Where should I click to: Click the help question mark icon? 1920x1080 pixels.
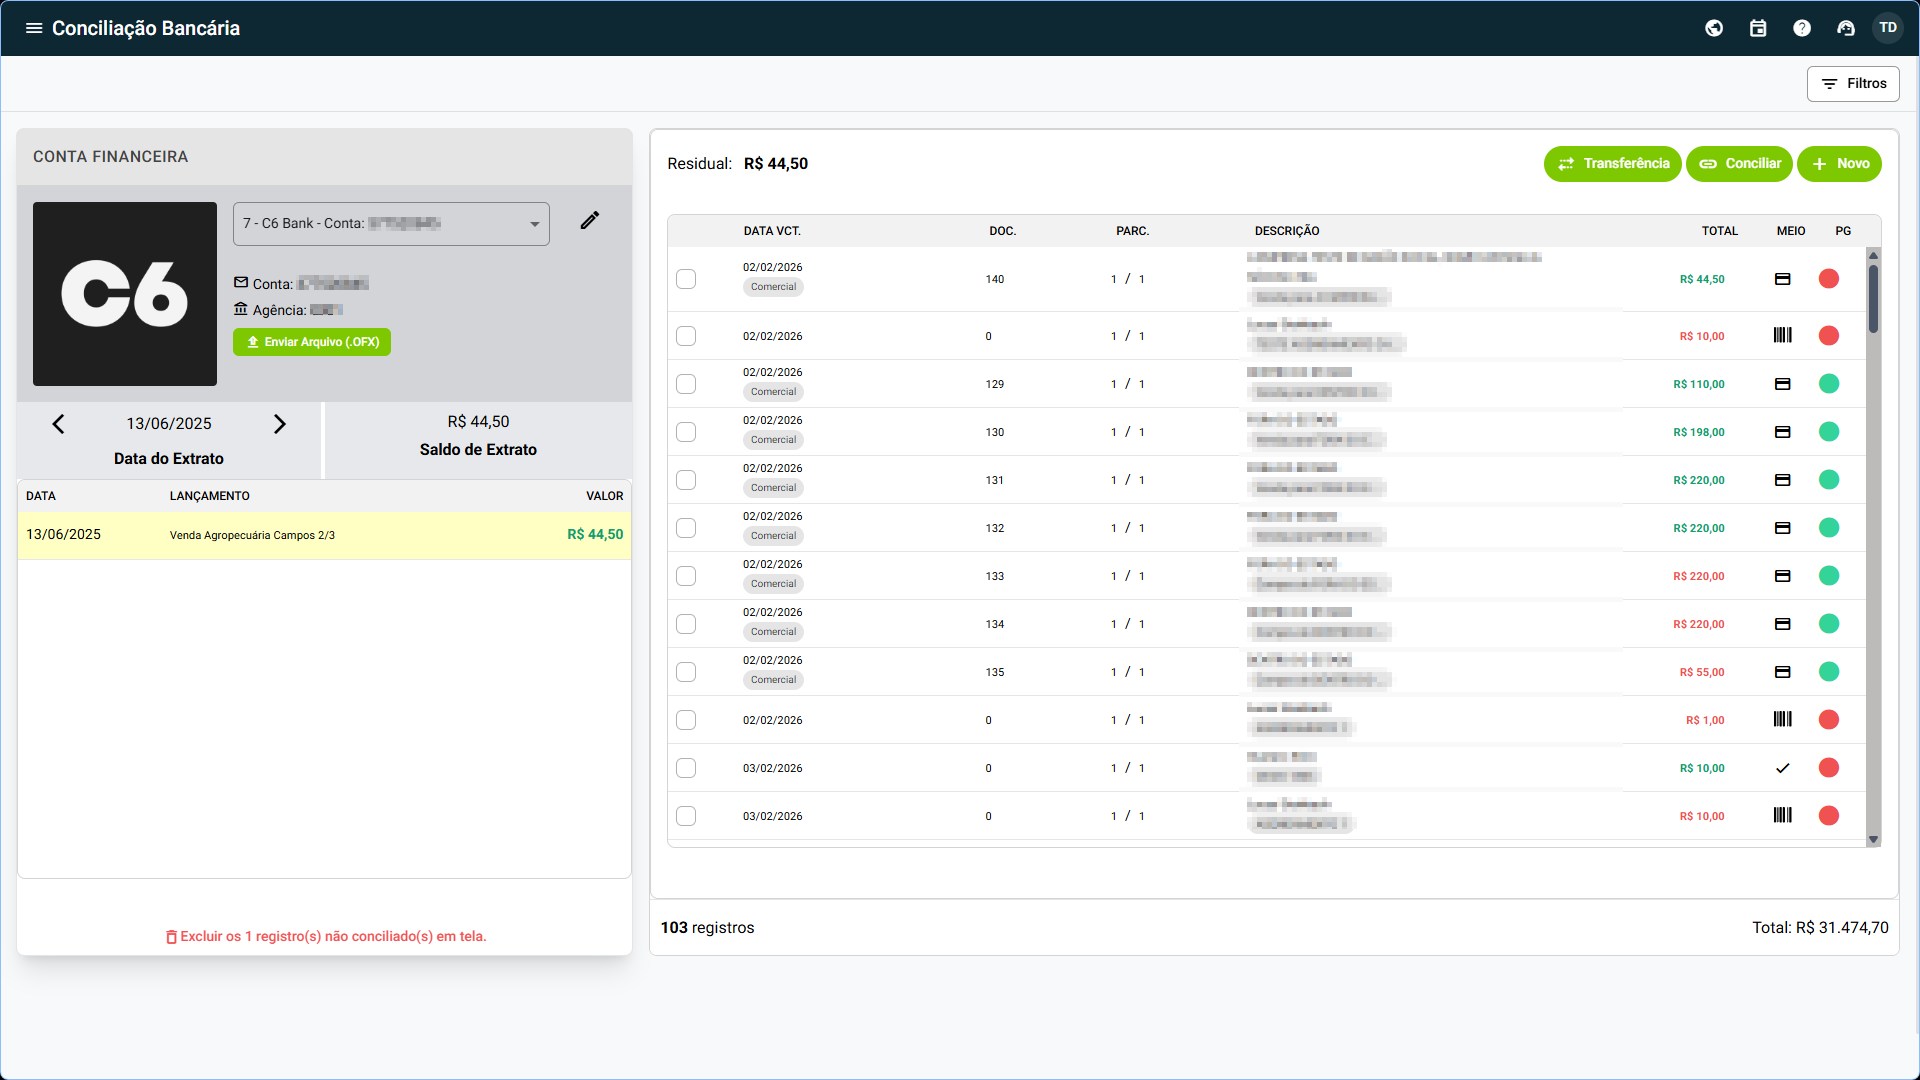point(1802,28)
